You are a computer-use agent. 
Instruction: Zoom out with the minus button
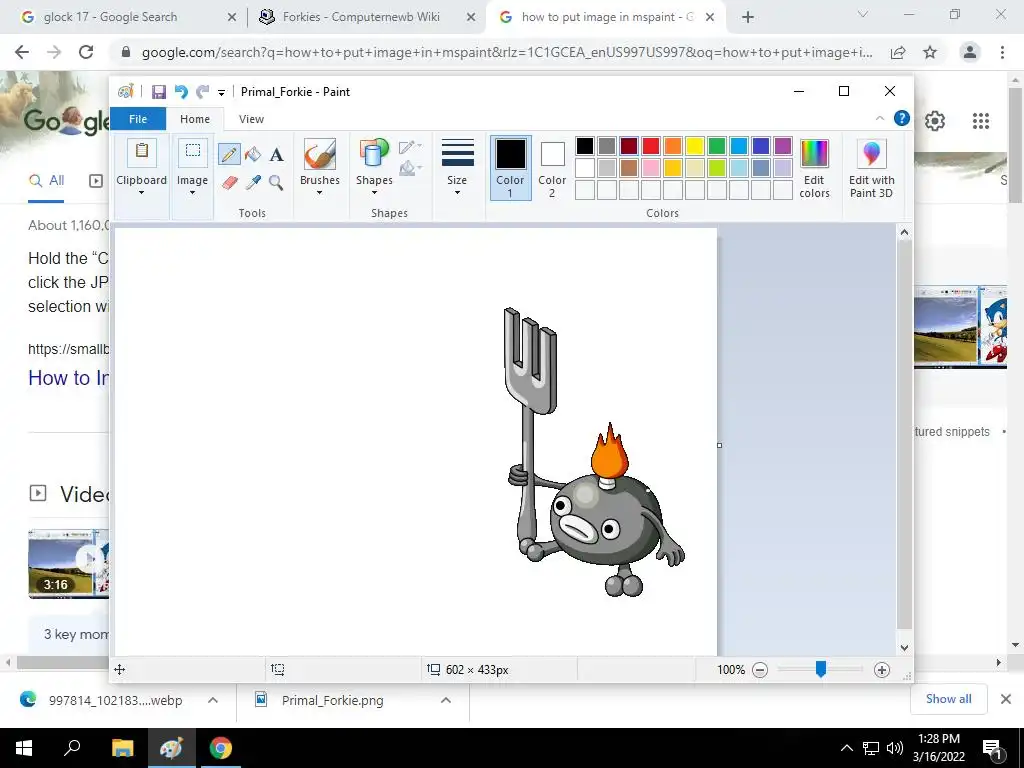click(760, 669)
